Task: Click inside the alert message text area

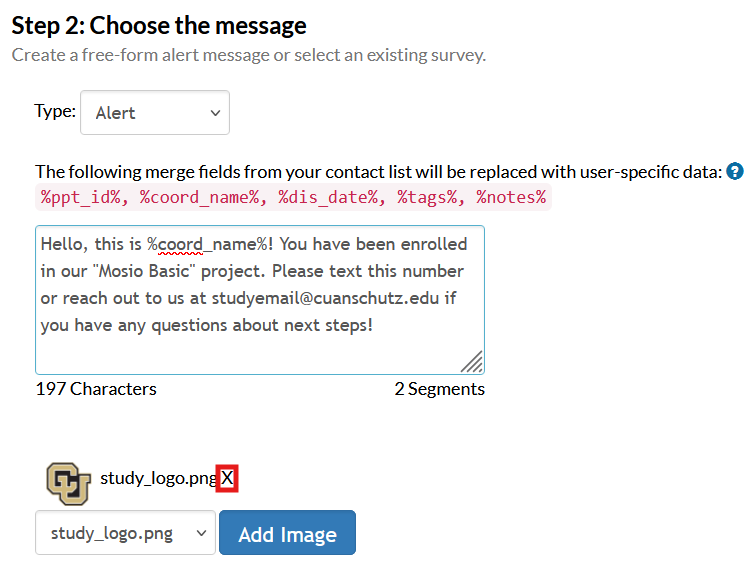Action: click(x=260, y=300)
